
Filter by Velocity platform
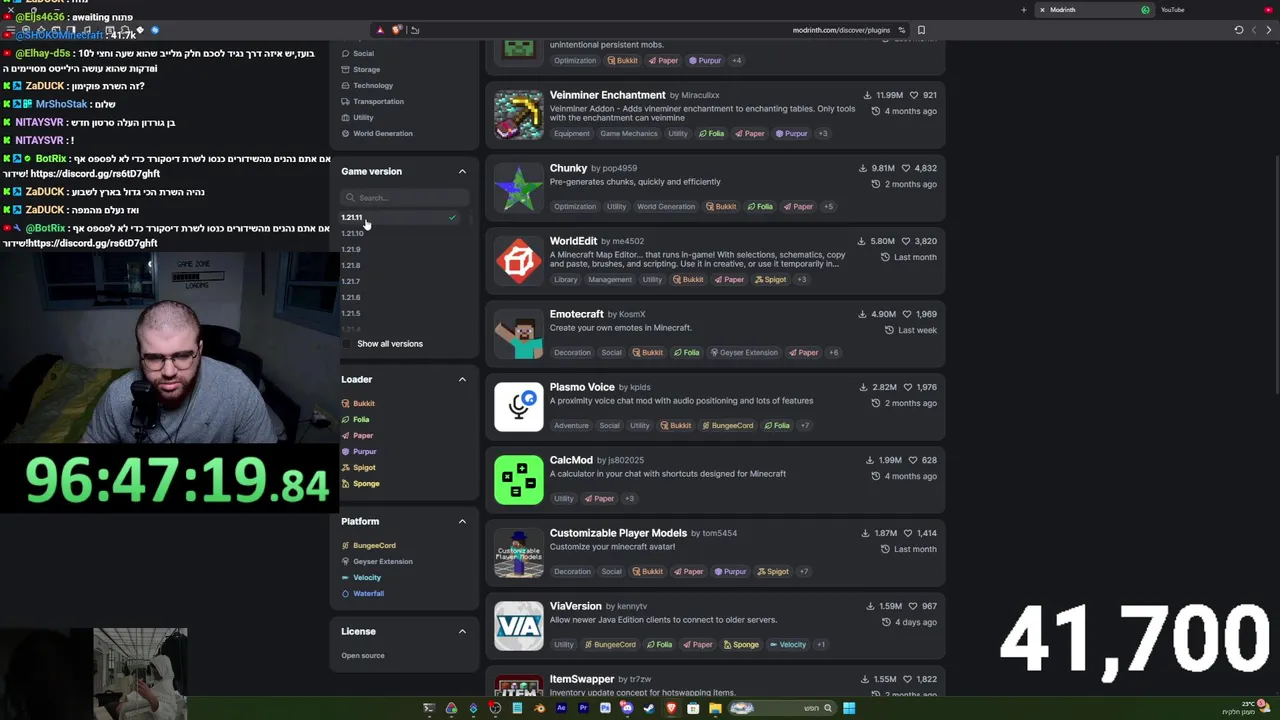click(361, 577)
